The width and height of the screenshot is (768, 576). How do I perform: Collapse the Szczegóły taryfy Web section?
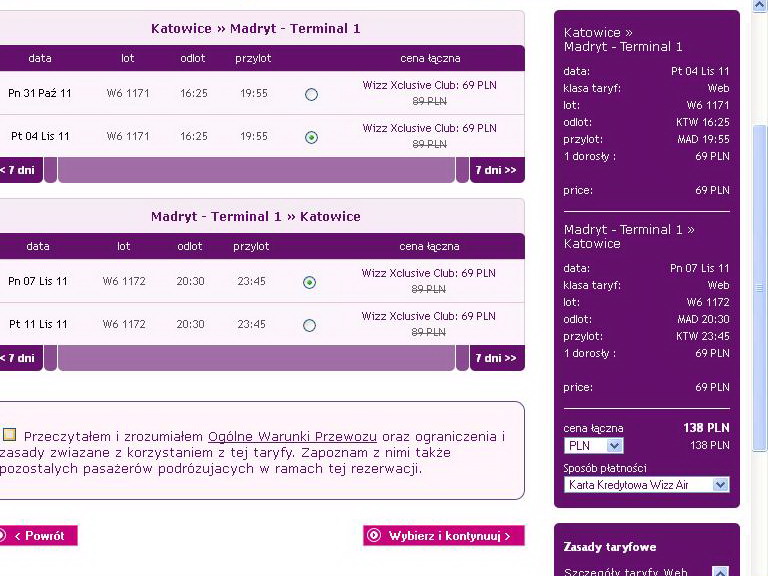pos(720,572)
